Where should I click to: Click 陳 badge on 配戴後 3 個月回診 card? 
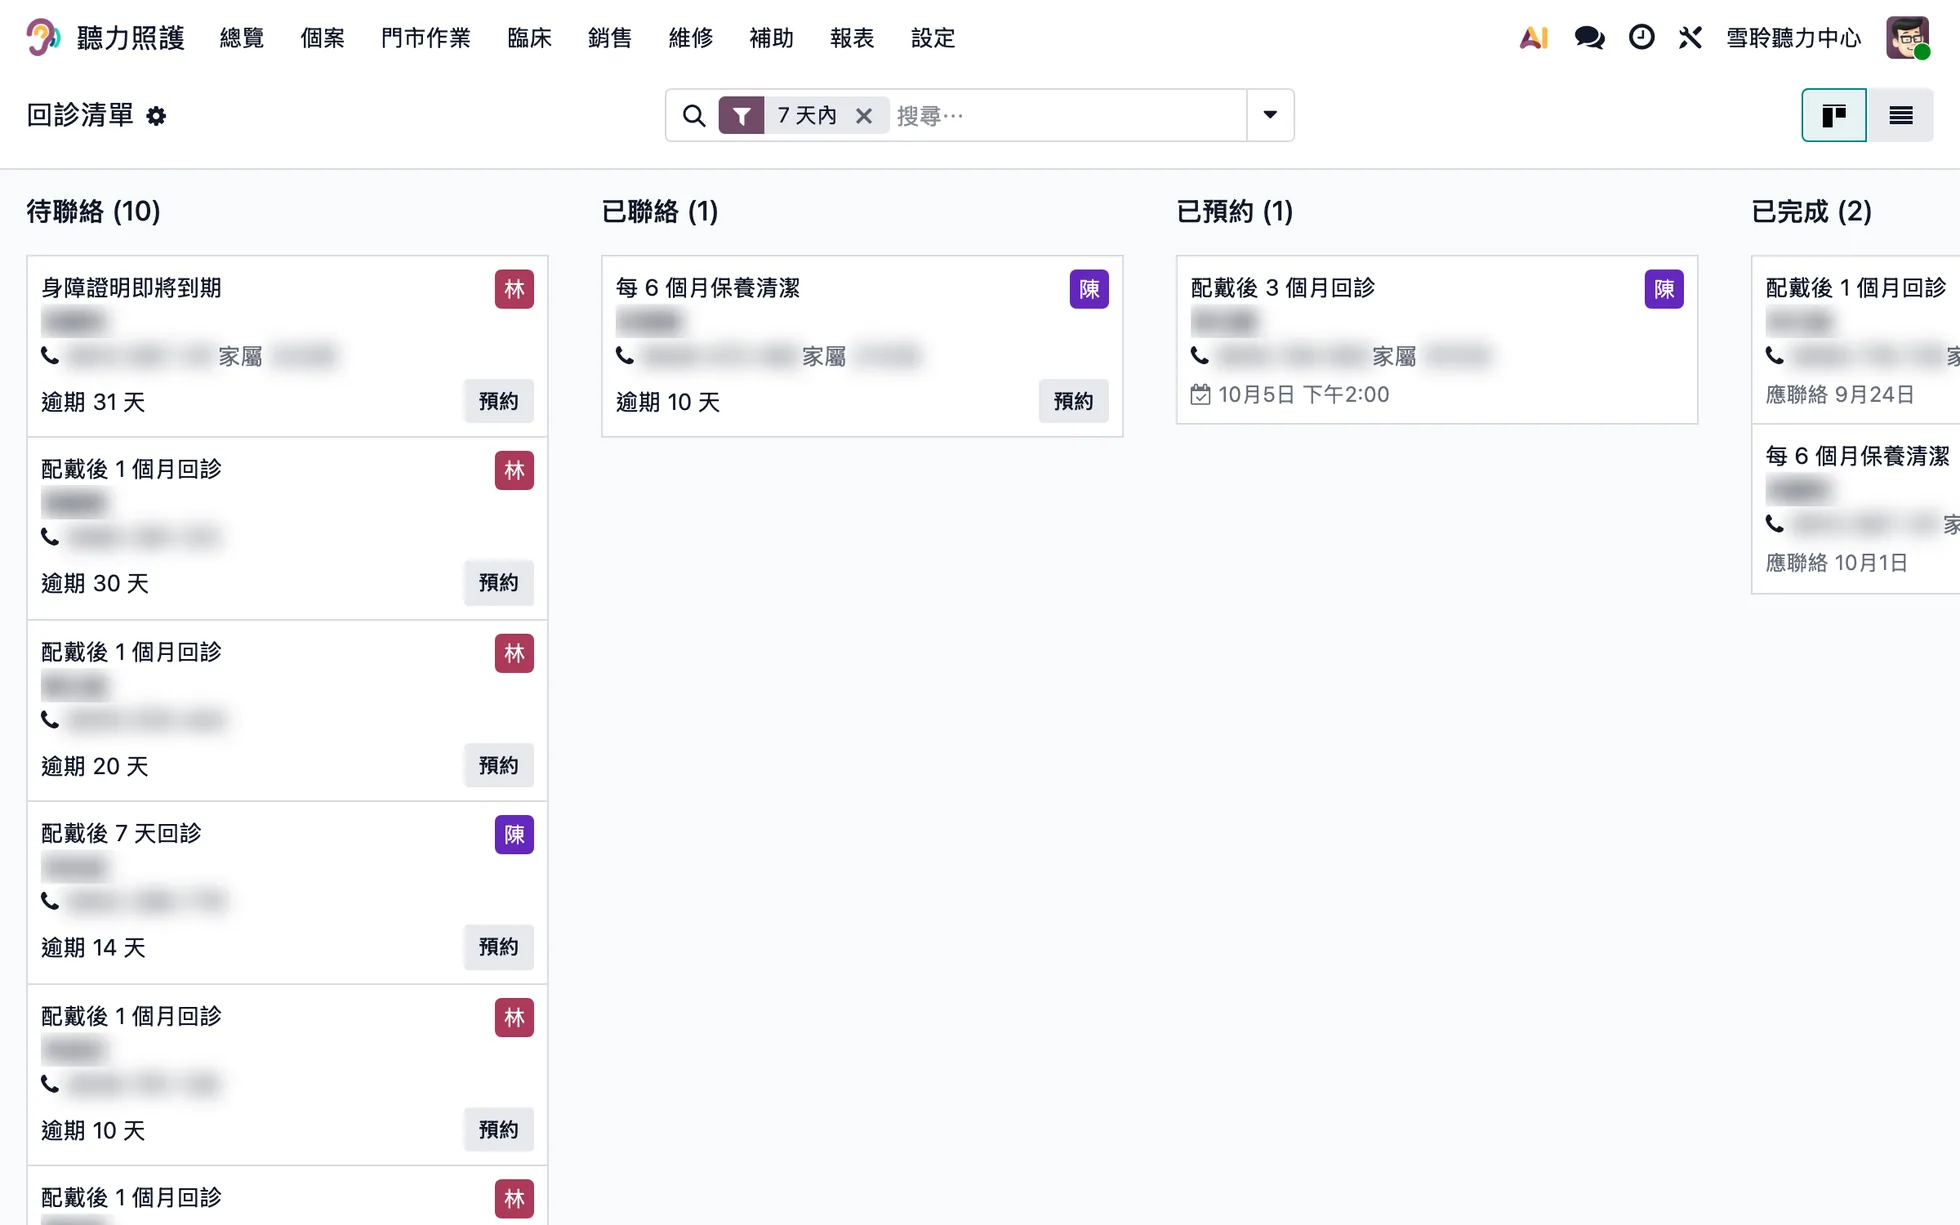coord(1664,289)
